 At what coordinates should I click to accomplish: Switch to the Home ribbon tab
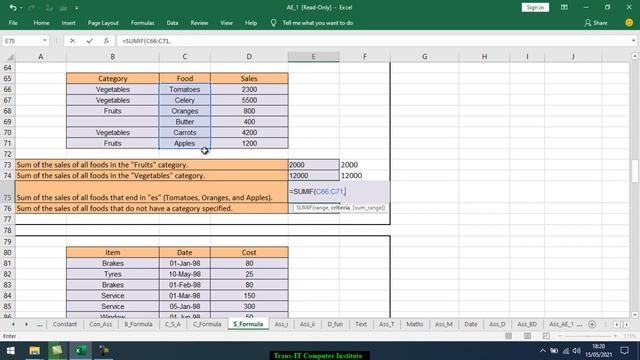(41, 23)
